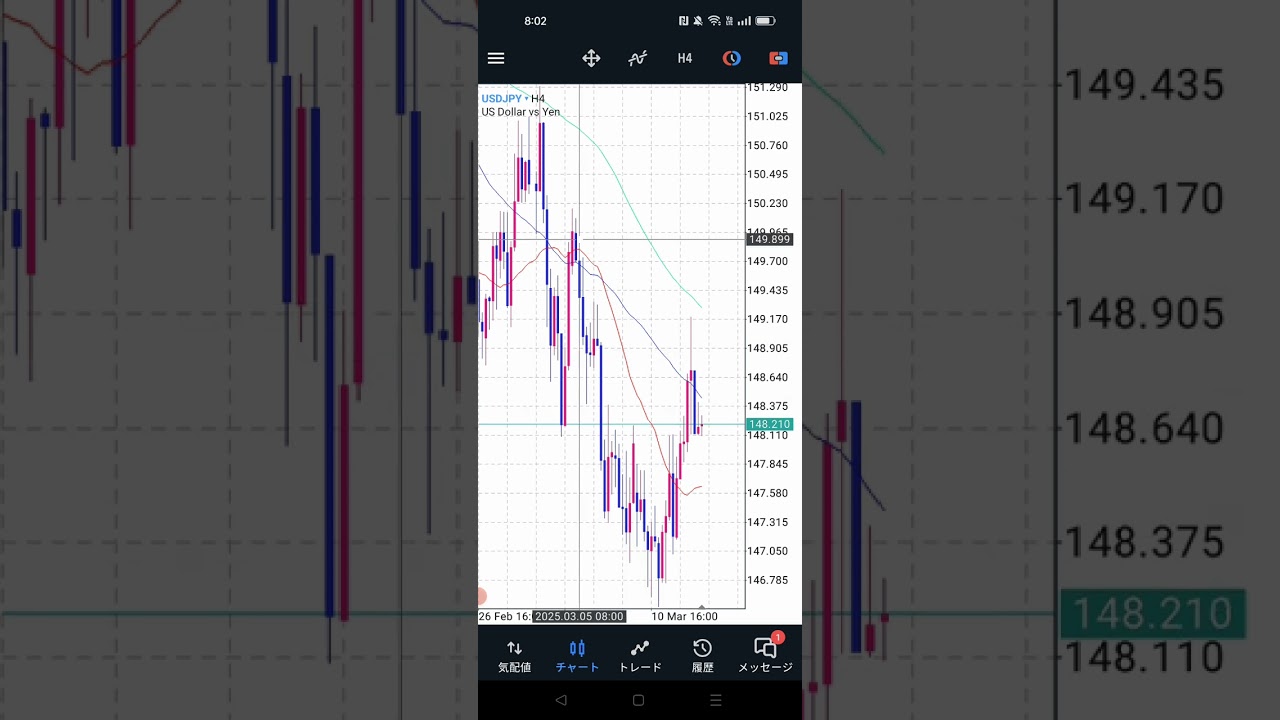Open Android recent apps button
This screenshot has height=720, width=1280.
[x=715, y=701]
